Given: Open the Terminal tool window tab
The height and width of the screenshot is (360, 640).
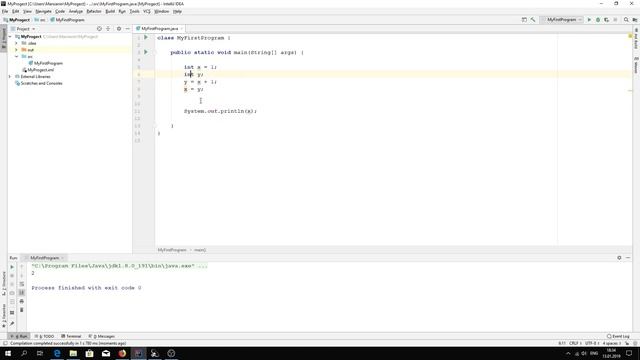Looking at the screenshot, I should [x=71, y=336].
